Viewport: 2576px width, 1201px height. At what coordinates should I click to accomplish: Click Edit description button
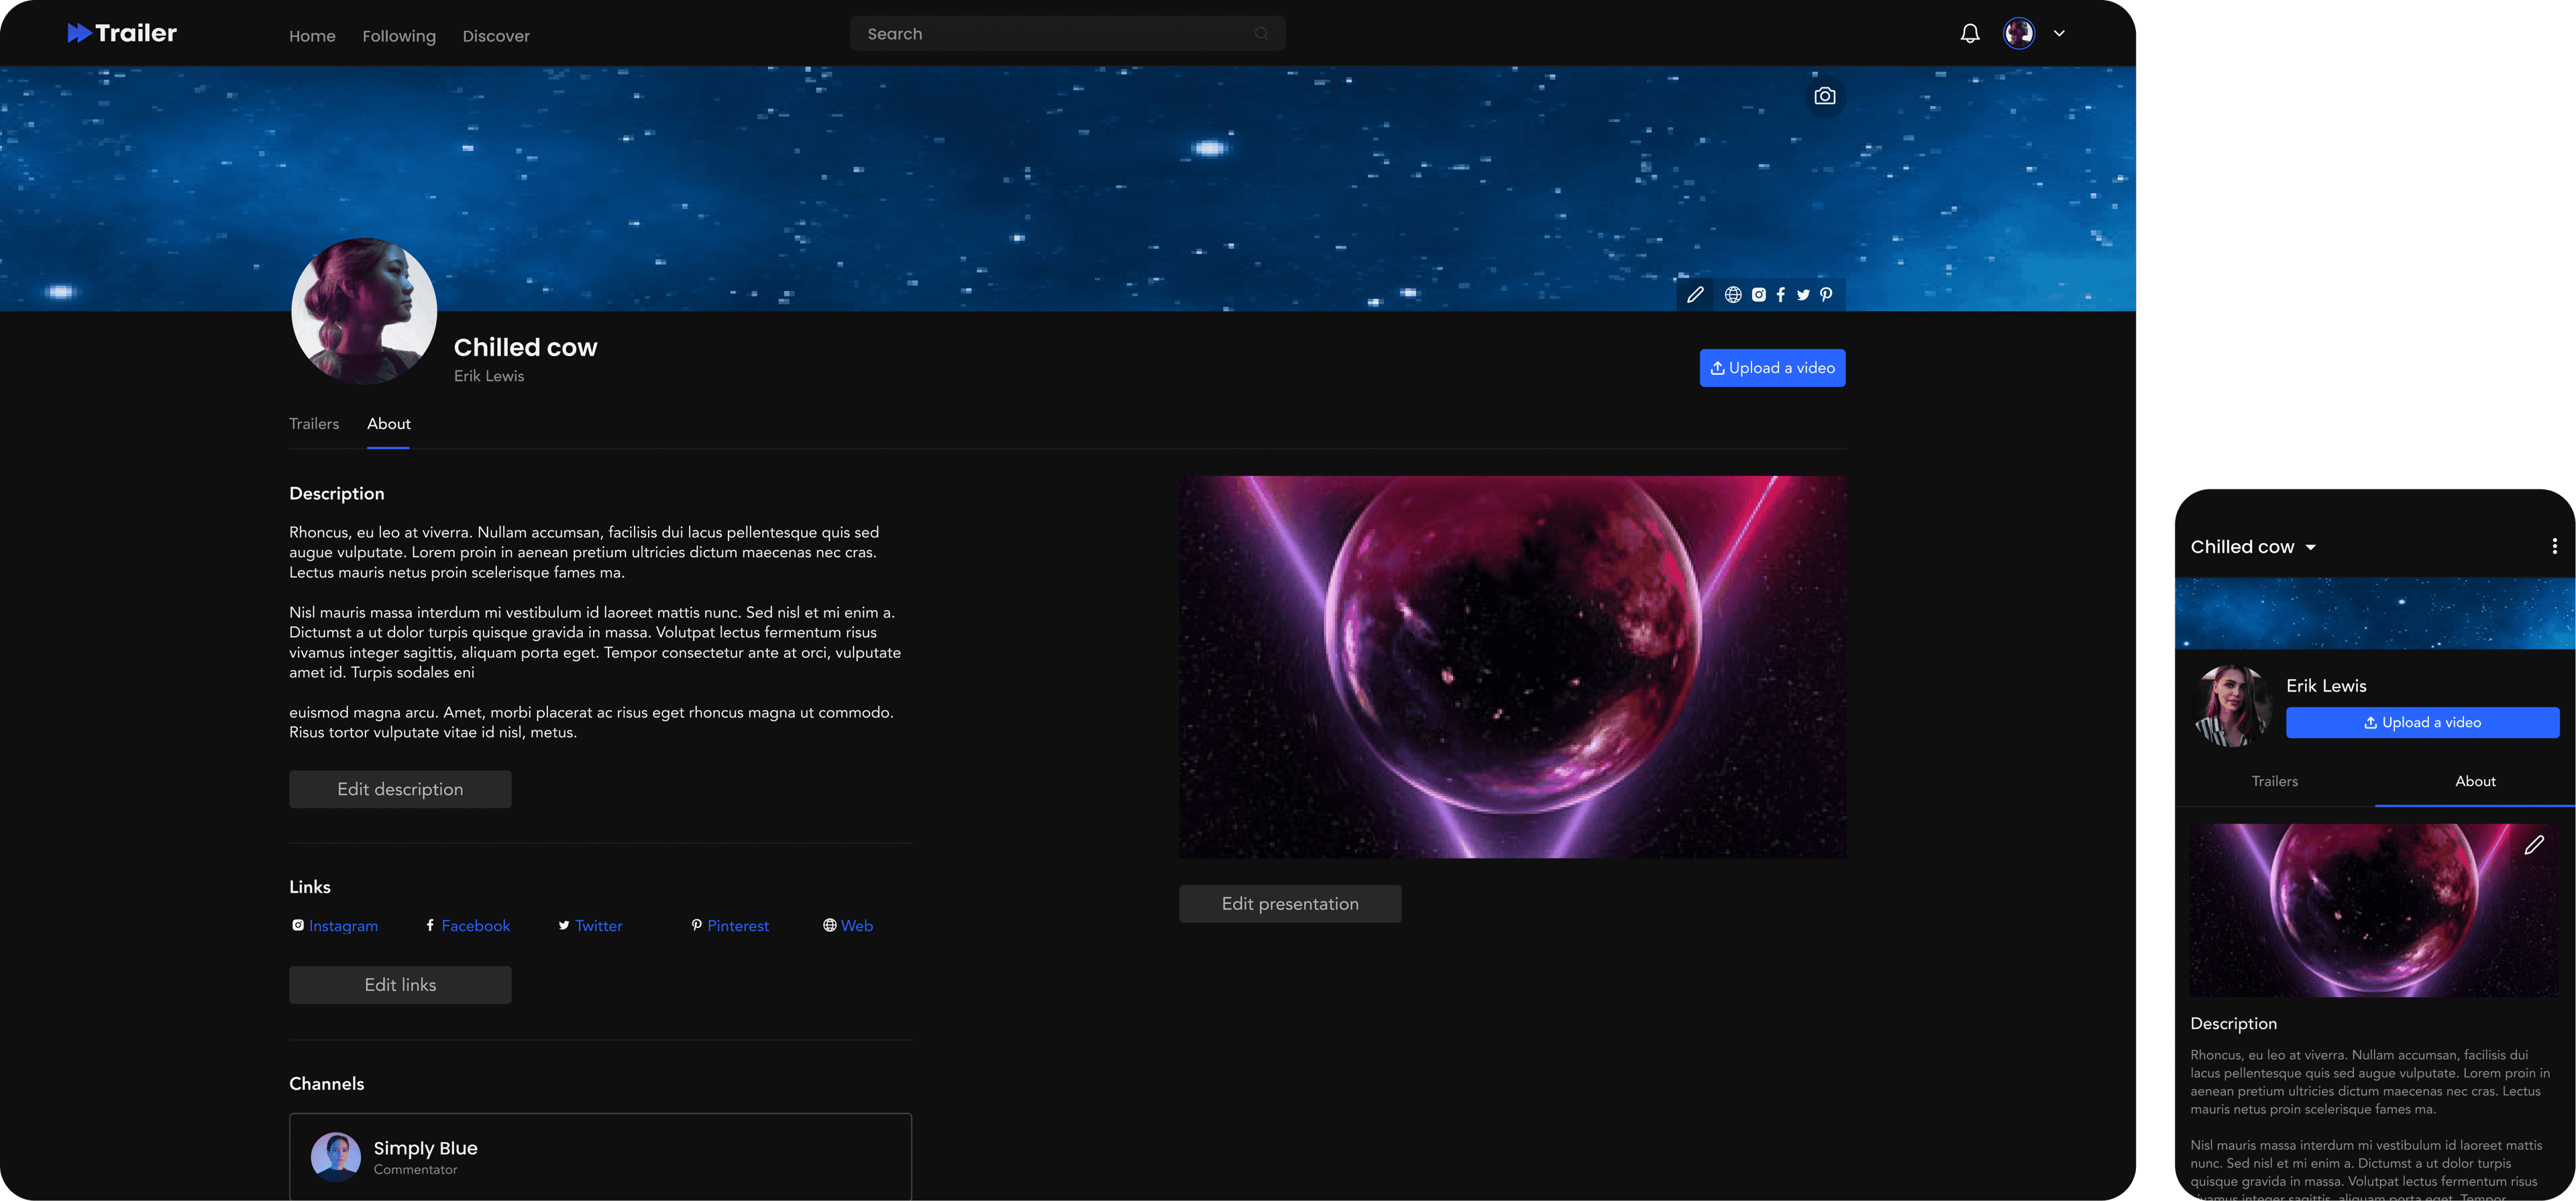pos(400,790)
